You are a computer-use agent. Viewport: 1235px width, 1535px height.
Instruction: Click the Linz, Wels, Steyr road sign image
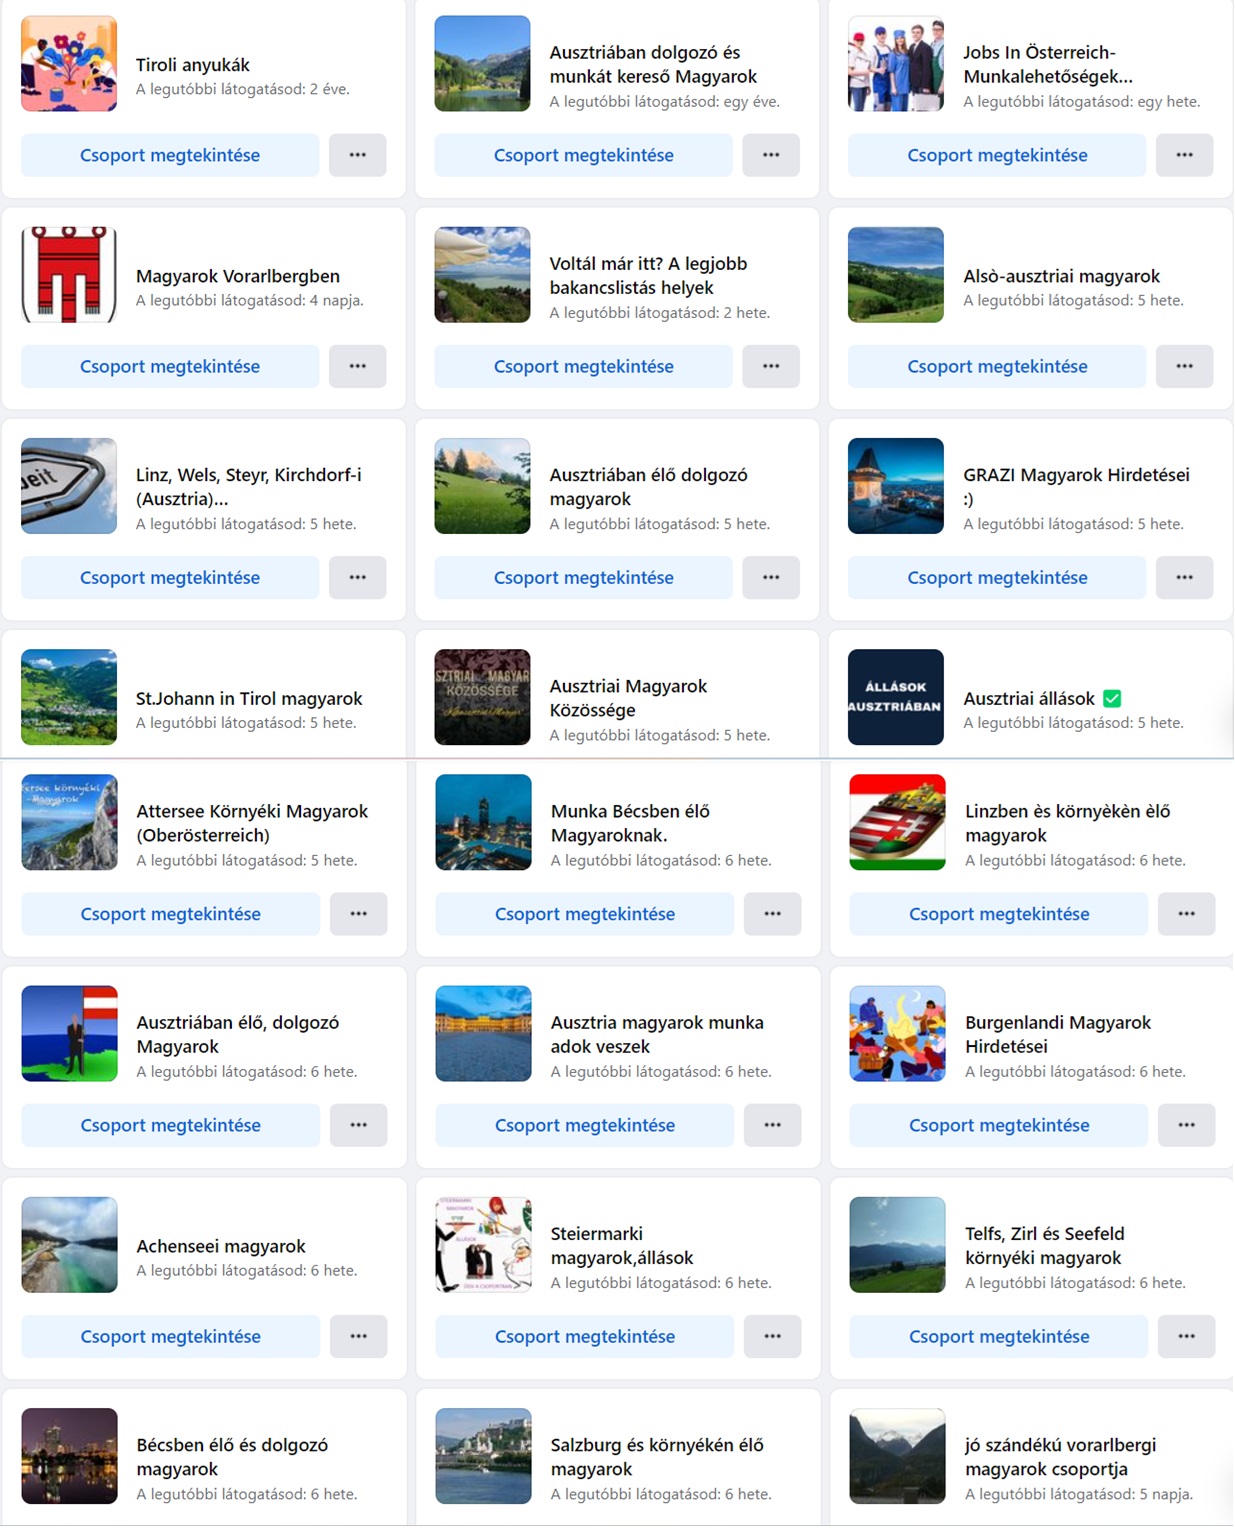click(69, 486)
